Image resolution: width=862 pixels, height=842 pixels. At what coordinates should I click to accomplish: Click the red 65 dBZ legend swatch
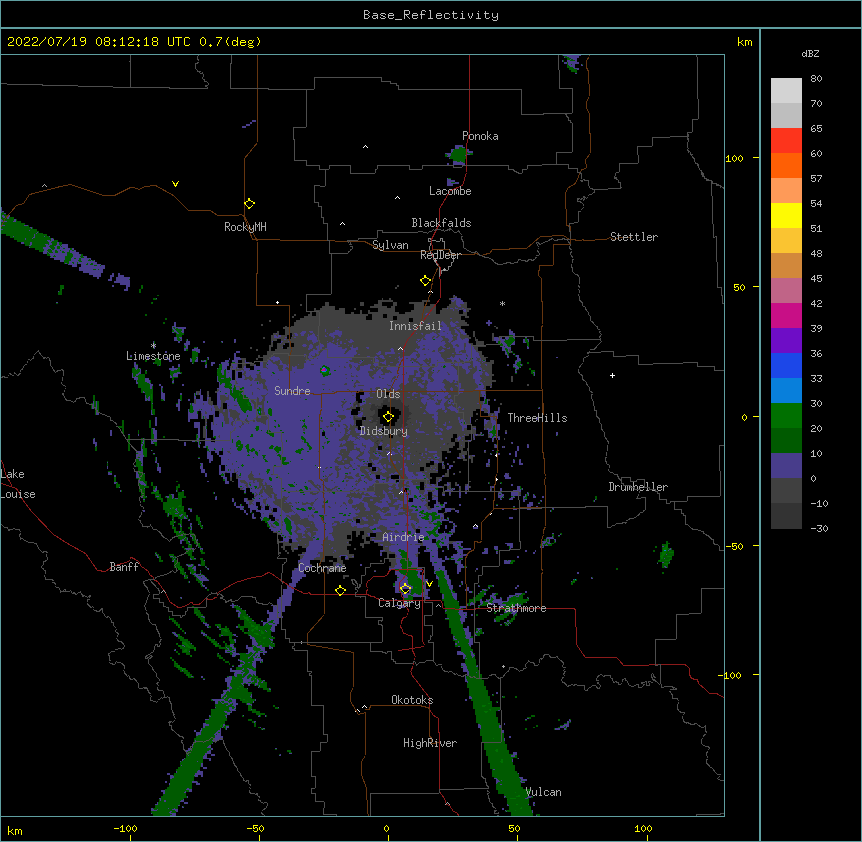click(x=786, y=140)
